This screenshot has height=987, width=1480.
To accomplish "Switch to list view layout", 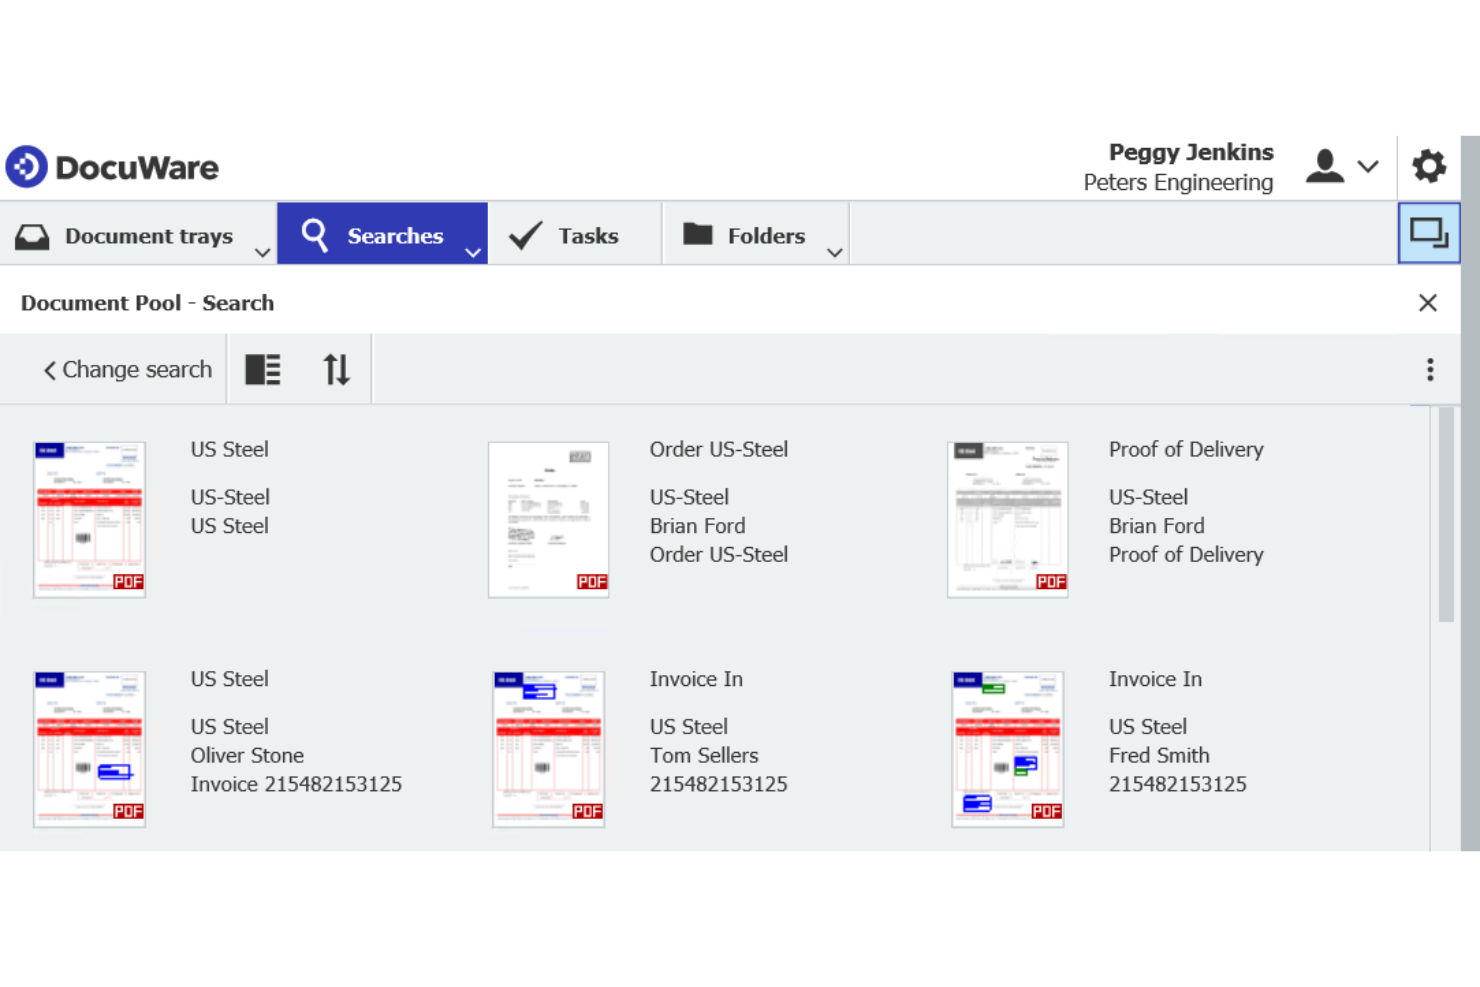I will [x=263, y=369].
